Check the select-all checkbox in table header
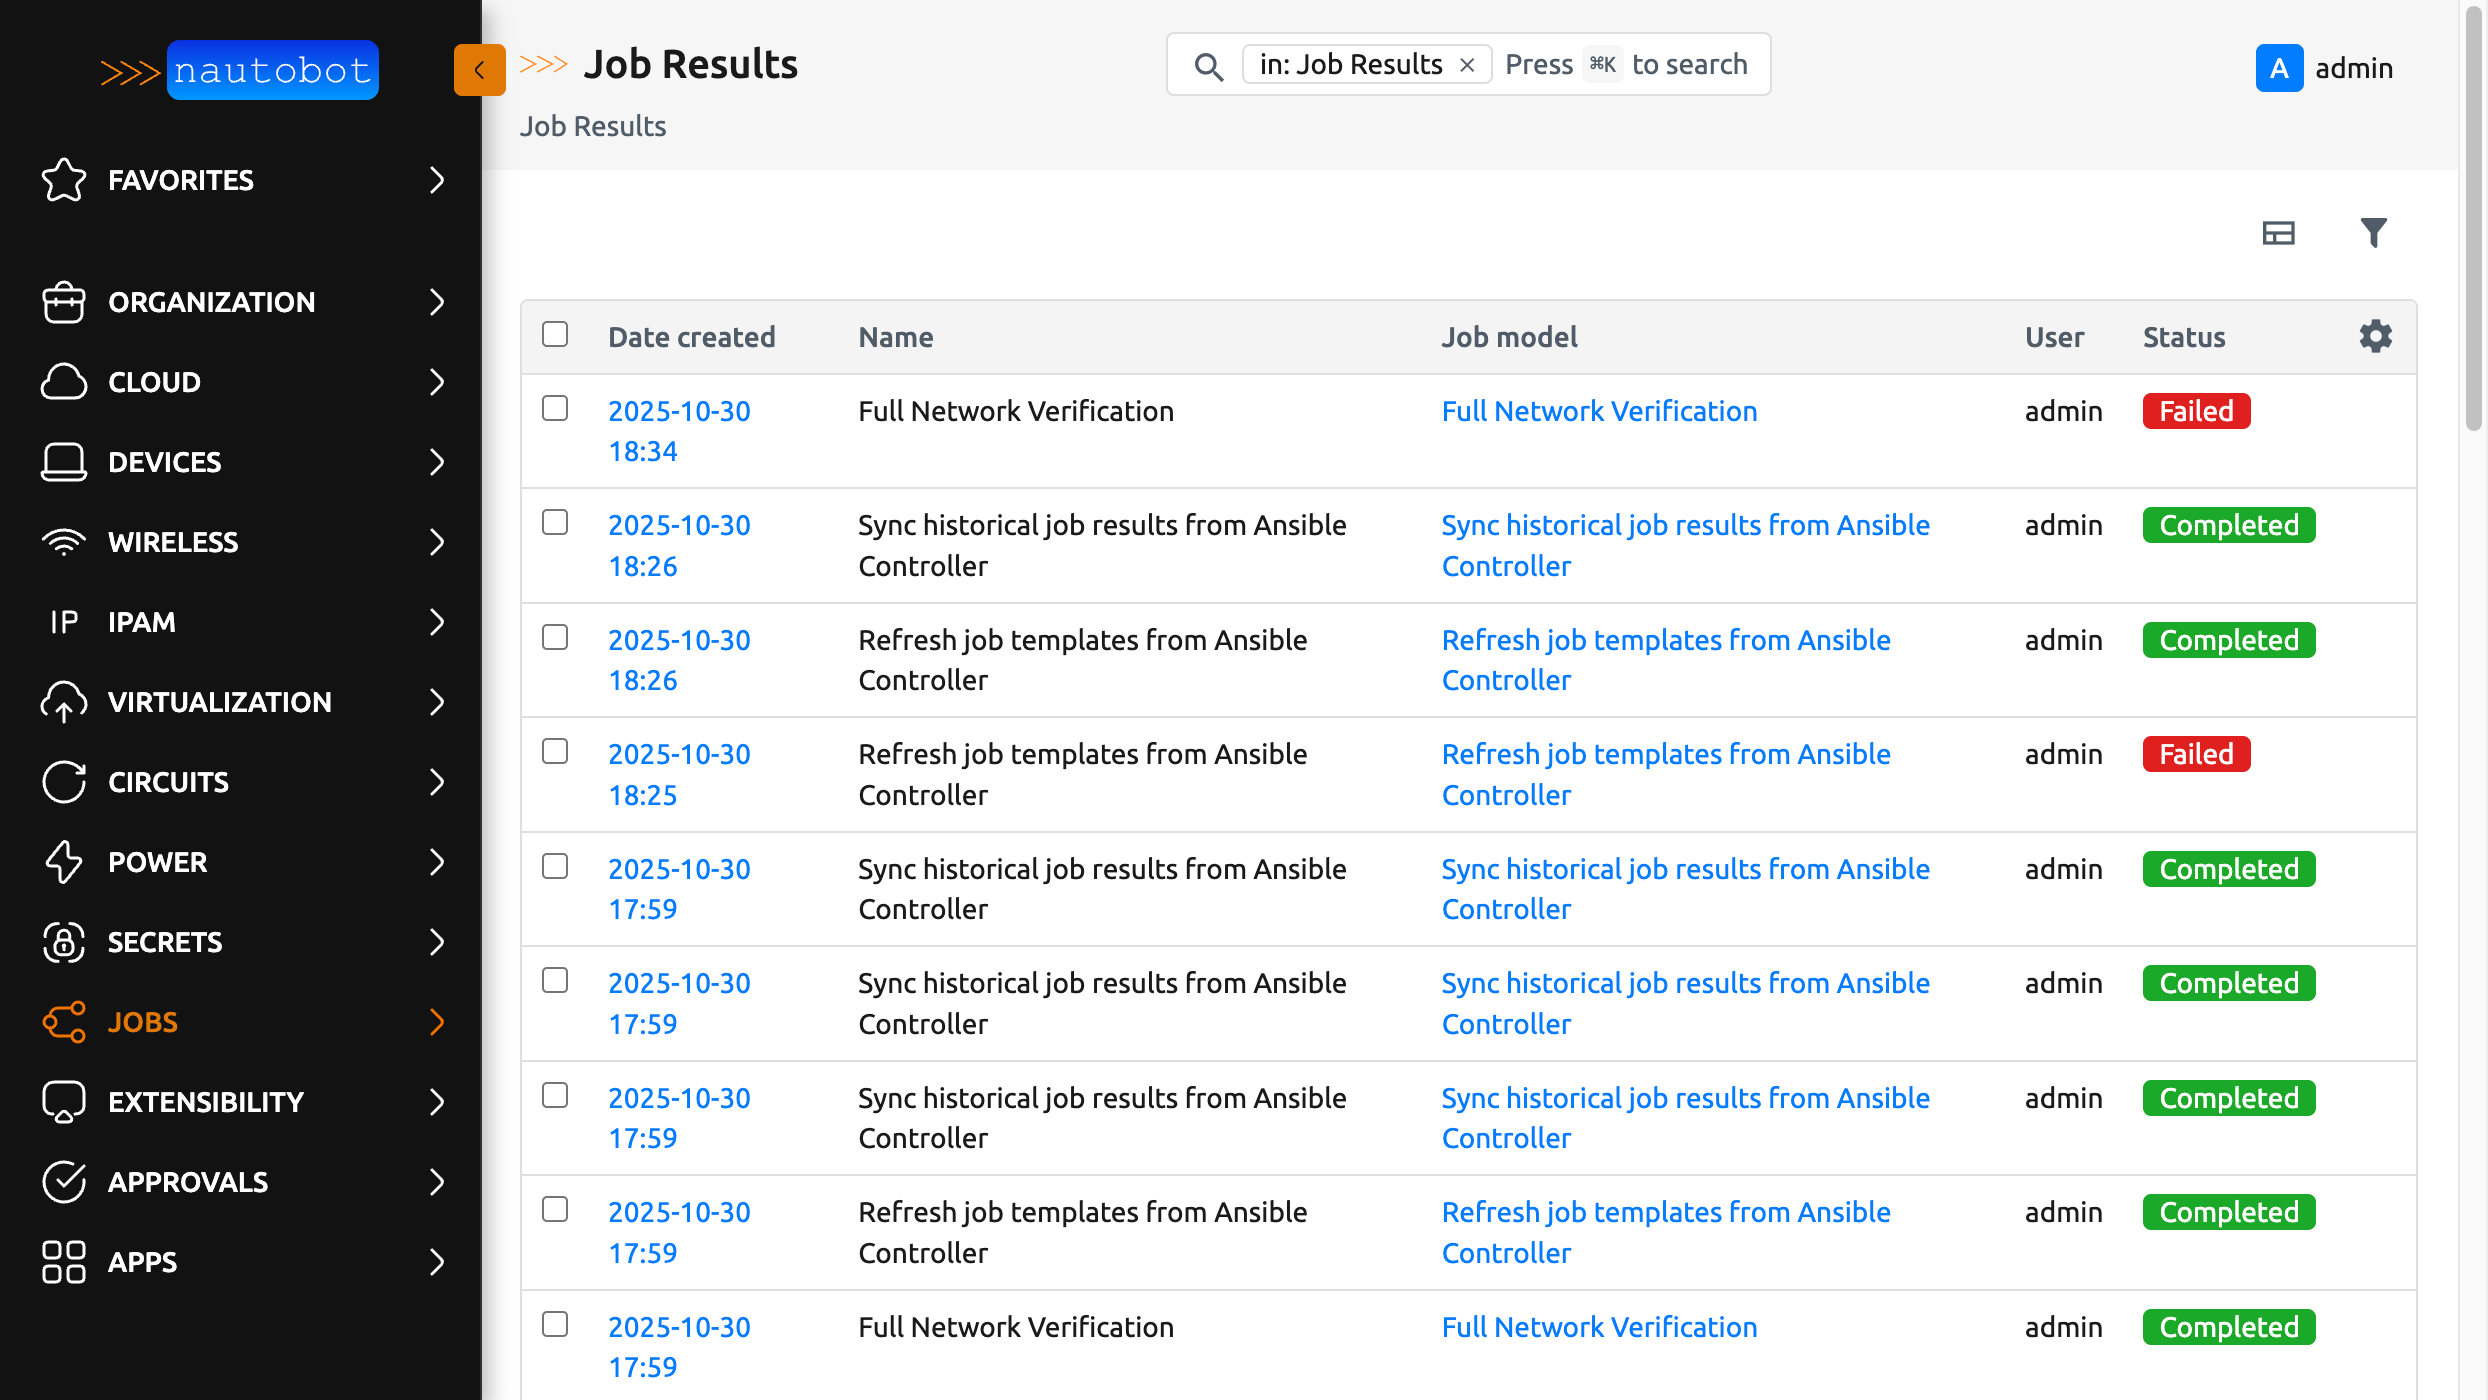Screen dimensions: 2488x1400 [x=555, y=333]
